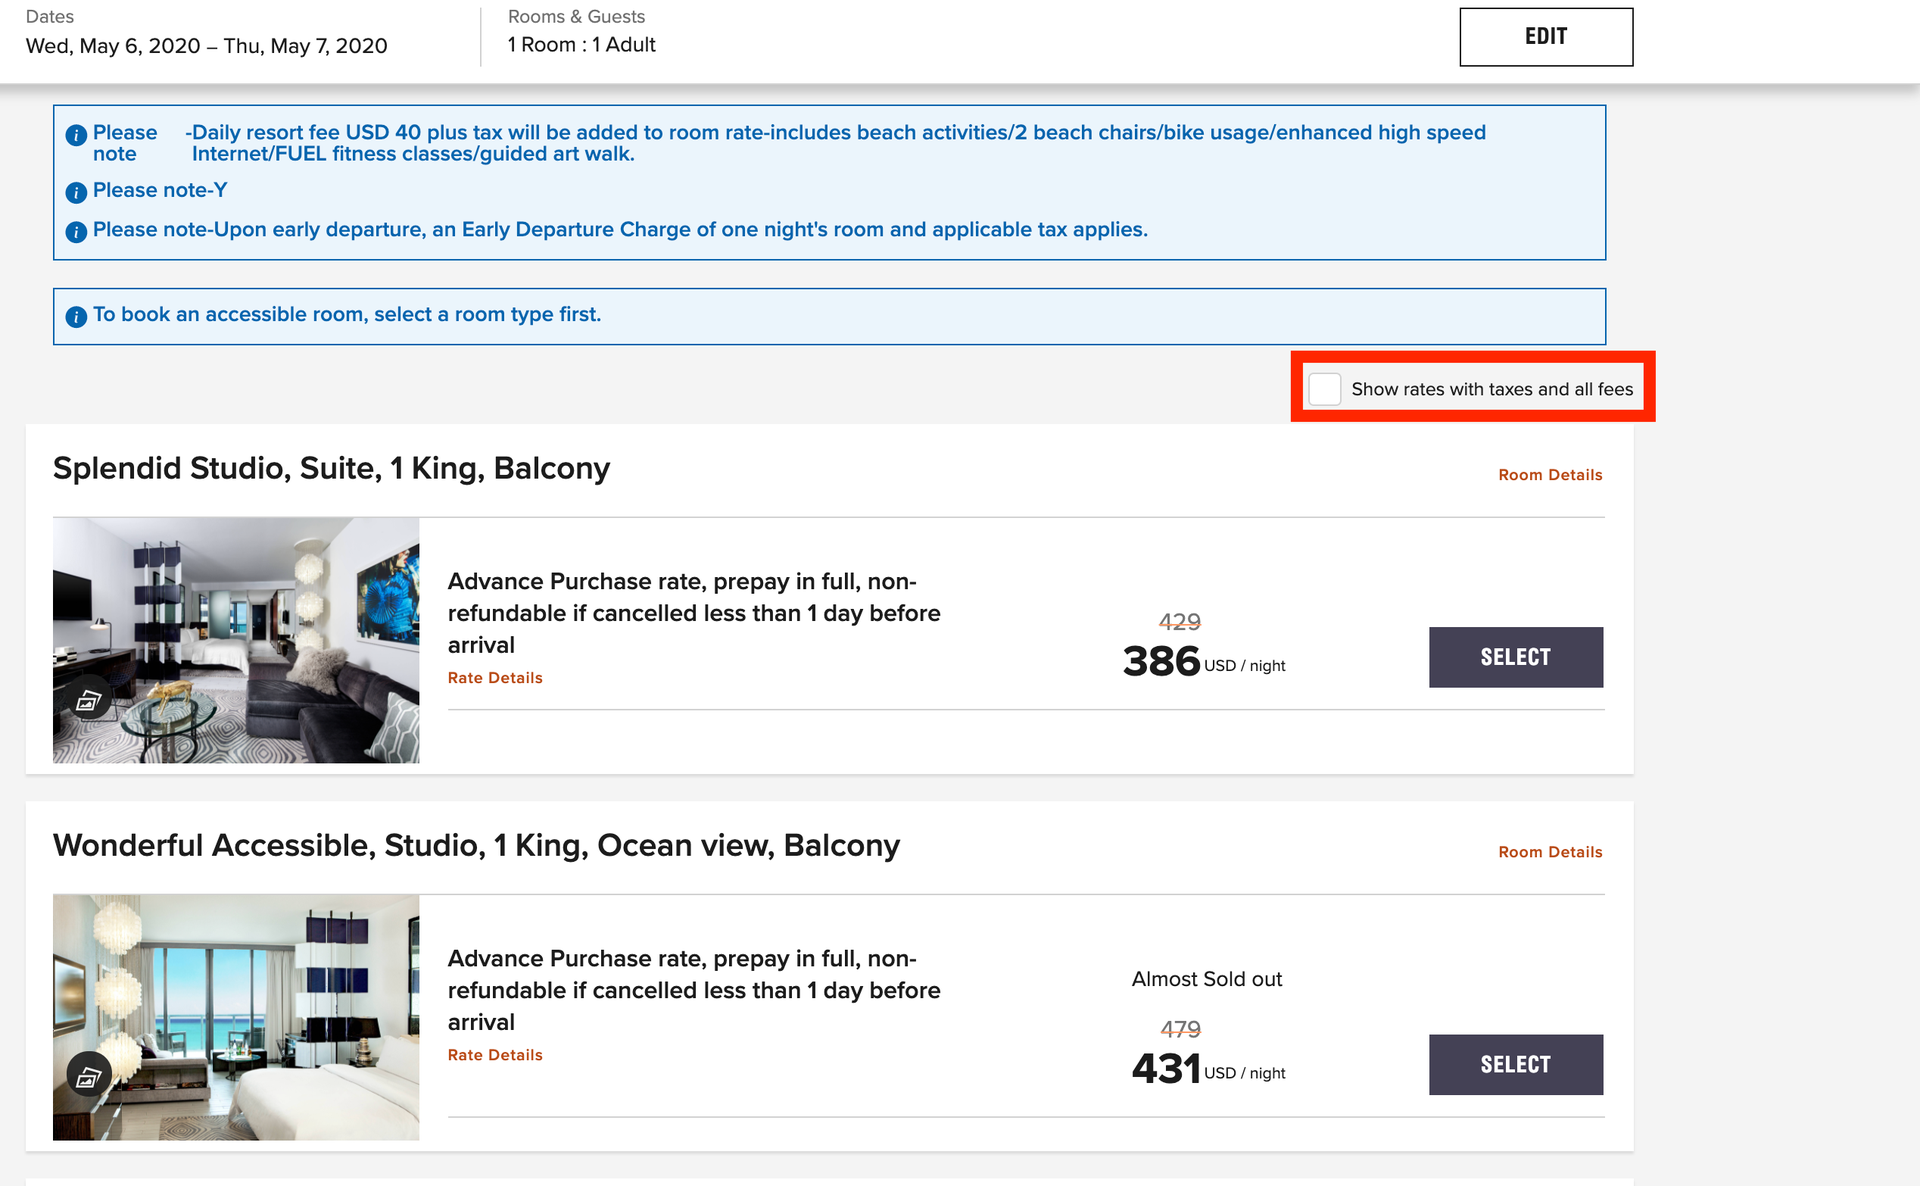Click the info icon about booking accessible rooms
This screenshot has width=1920, height=1186.
[76, 315]
